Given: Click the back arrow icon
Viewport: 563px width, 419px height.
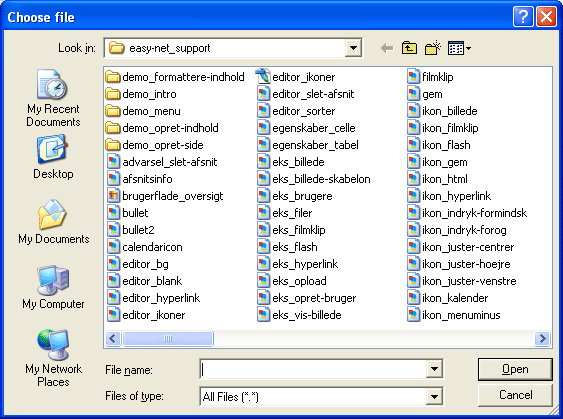Looking at the screenshot, I should click(387, 48).
